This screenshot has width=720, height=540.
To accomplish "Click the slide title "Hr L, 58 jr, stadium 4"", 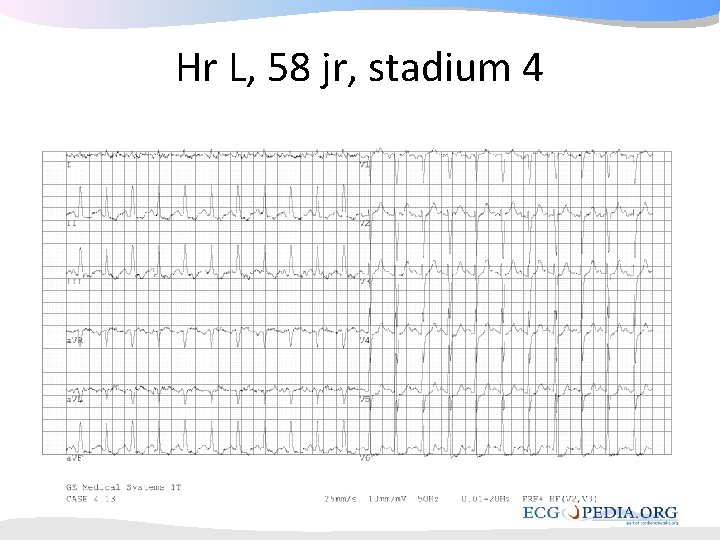I will (x=360, y=68).
